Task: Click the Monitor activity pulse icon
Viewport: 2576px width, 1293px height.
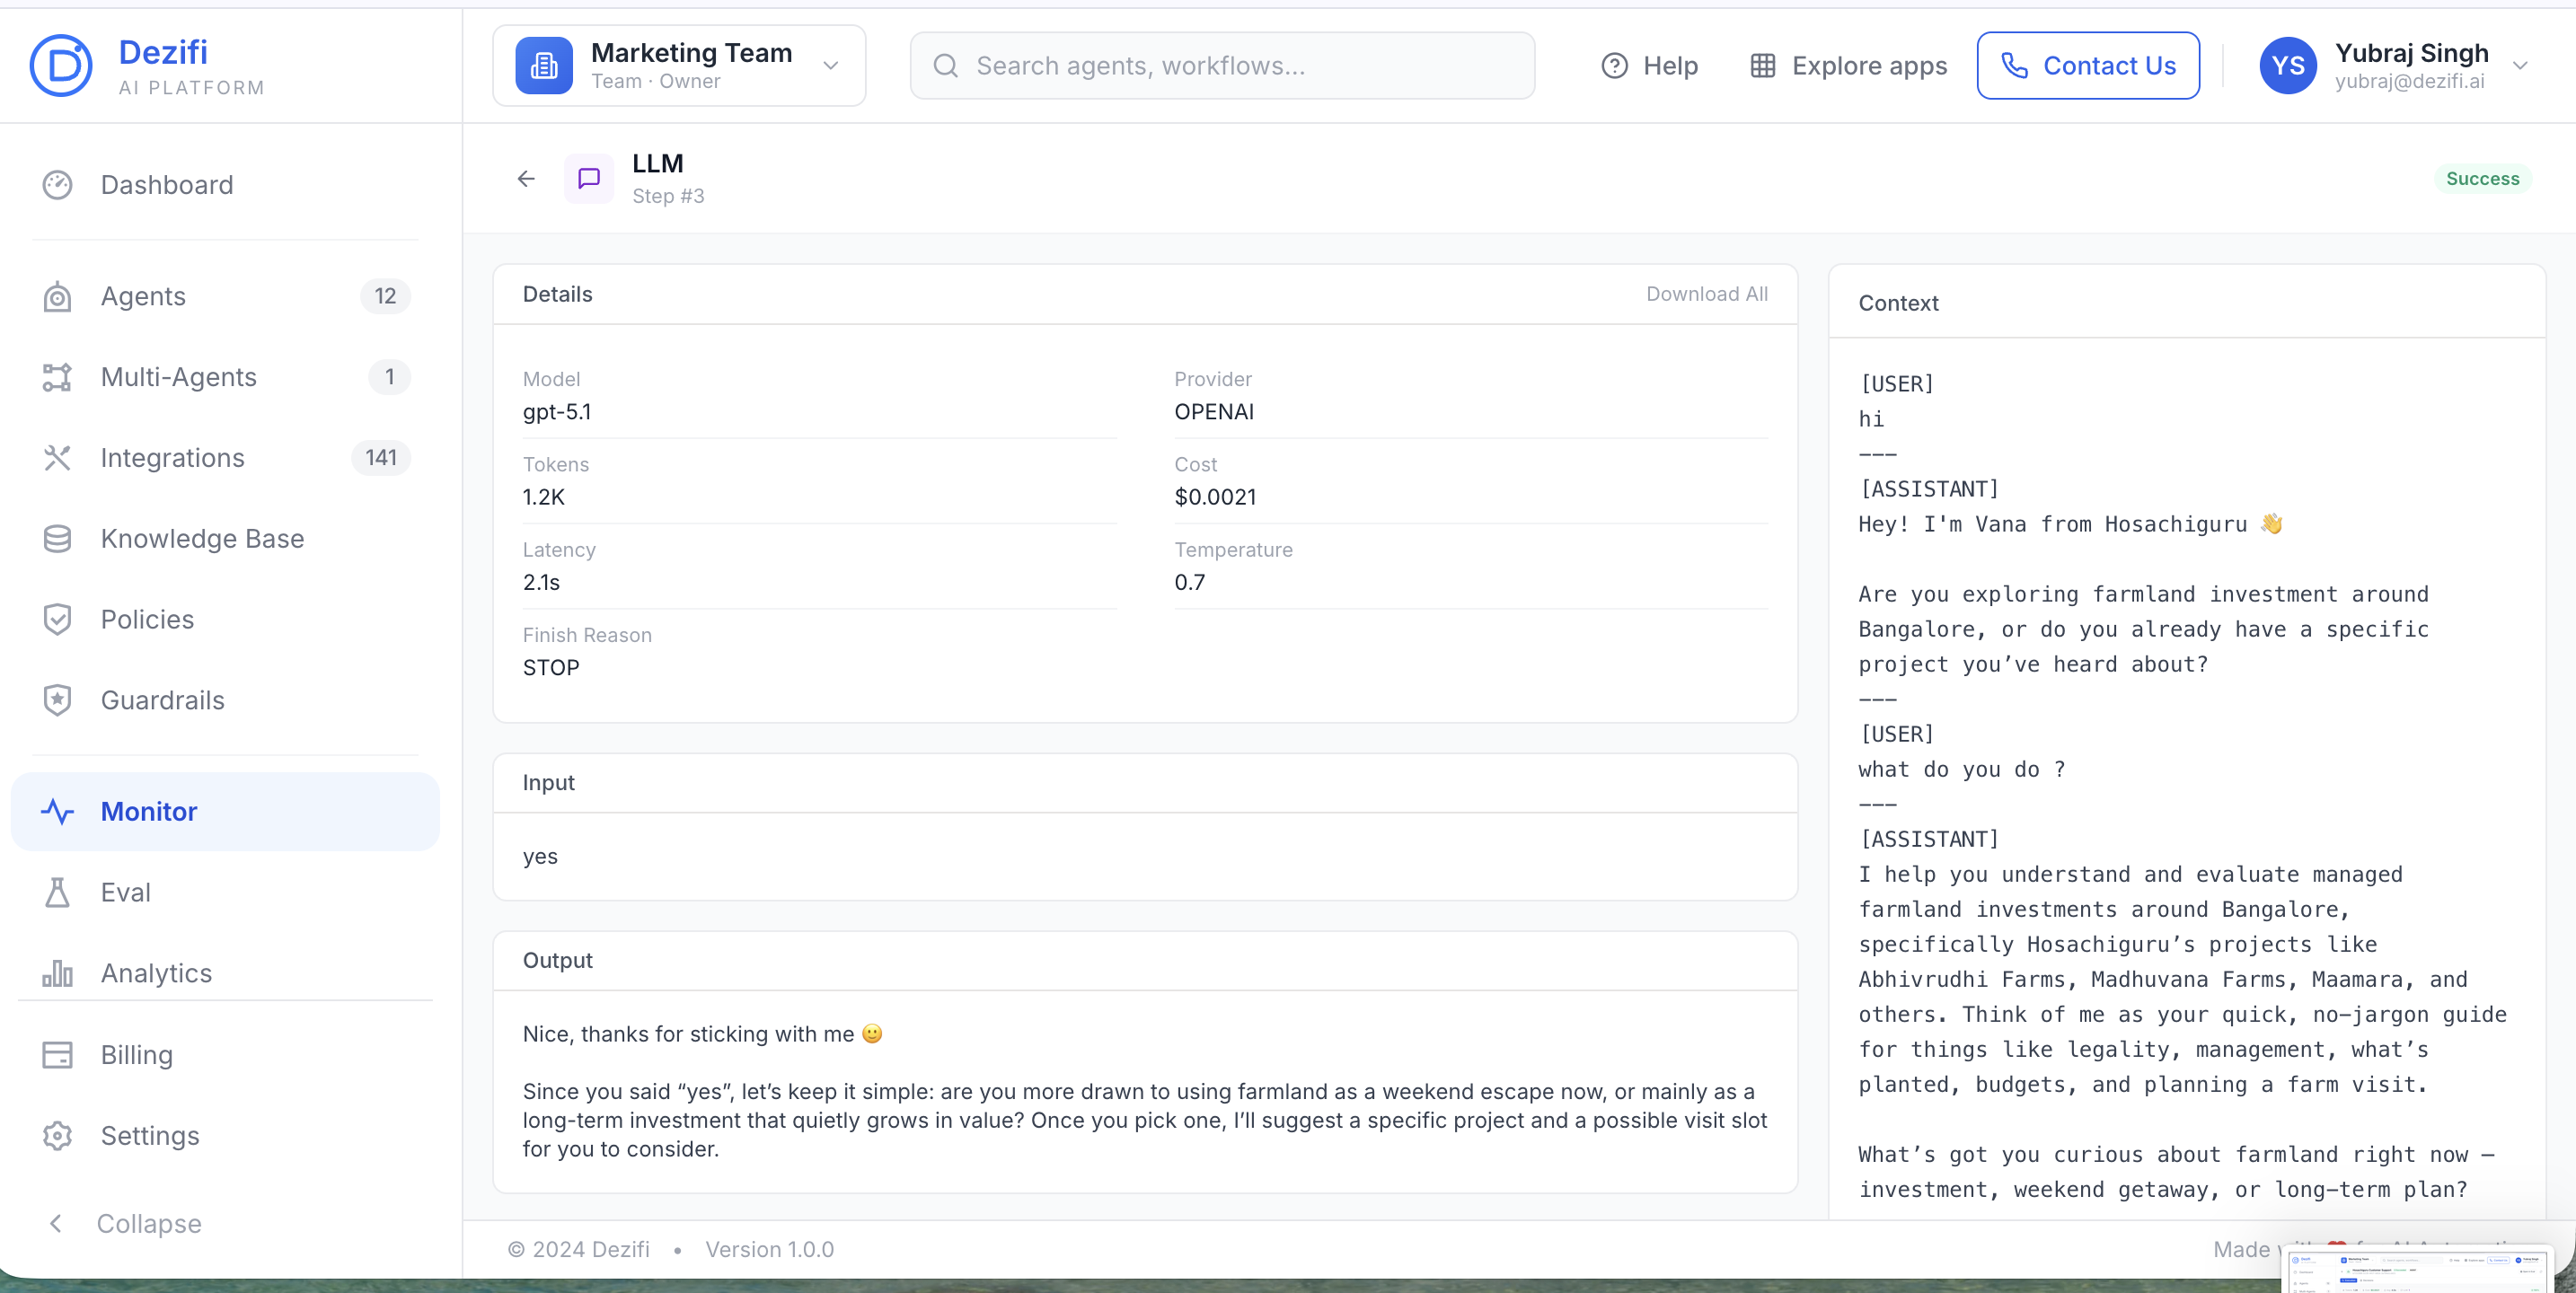Action: pyautogui.click(x=57, y=811)
